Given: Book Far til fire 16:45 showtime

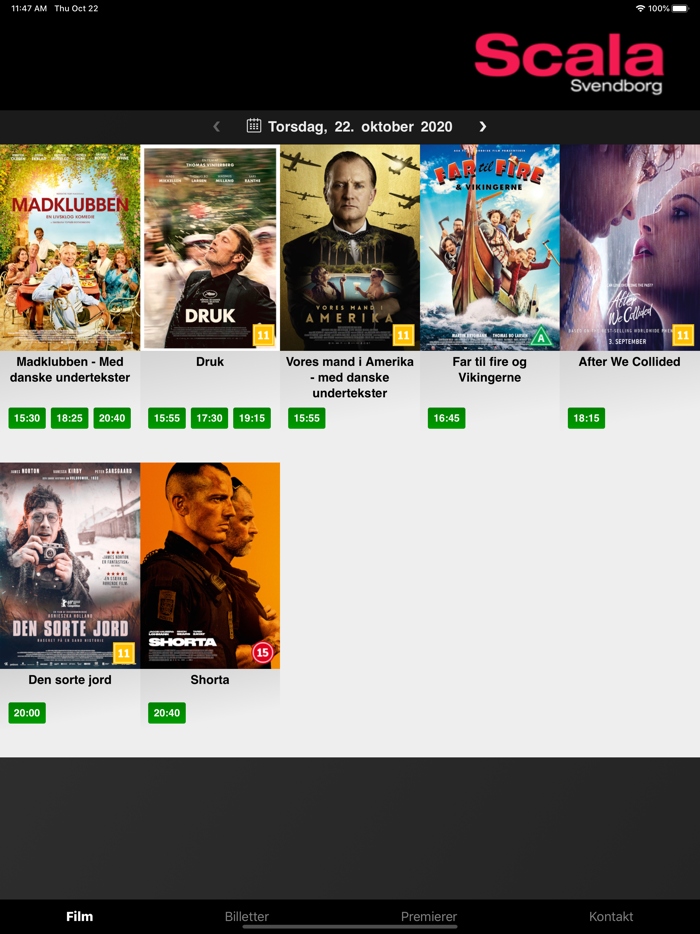Looking at the screenshot, I should click(446, 418).
